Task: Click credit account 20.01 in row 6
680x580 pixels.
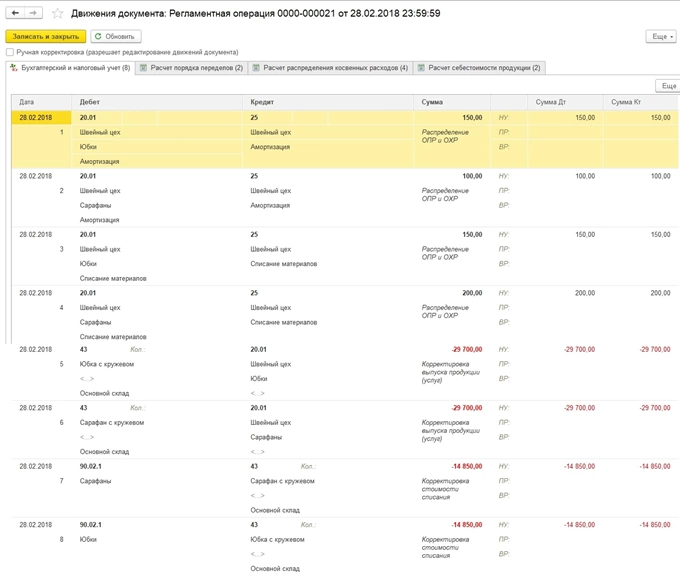Action: pos(258,408)
